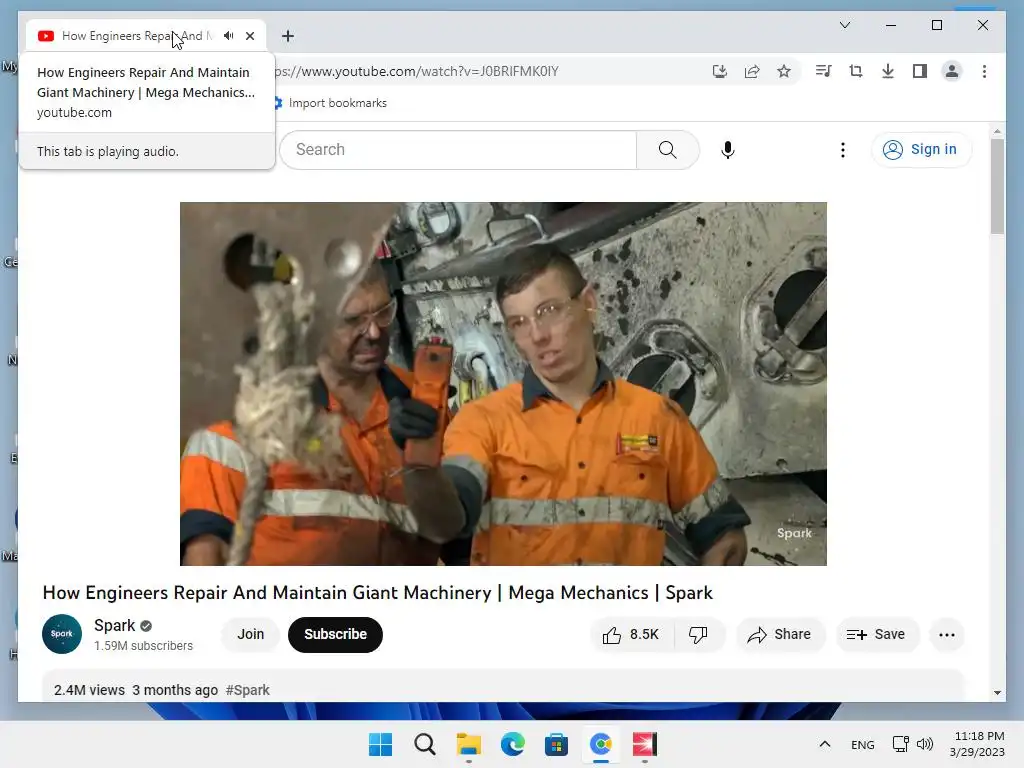Click the Chrome icon in taskbar
This screenshot has height=768, width=1024.
[x=600, y=744]
